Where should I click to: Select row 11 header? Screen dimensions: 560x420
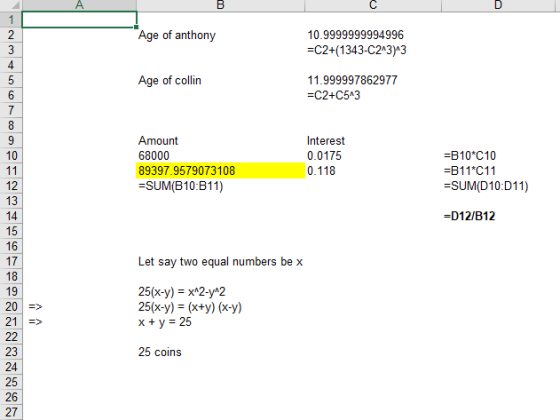click(x=11, y=171)
